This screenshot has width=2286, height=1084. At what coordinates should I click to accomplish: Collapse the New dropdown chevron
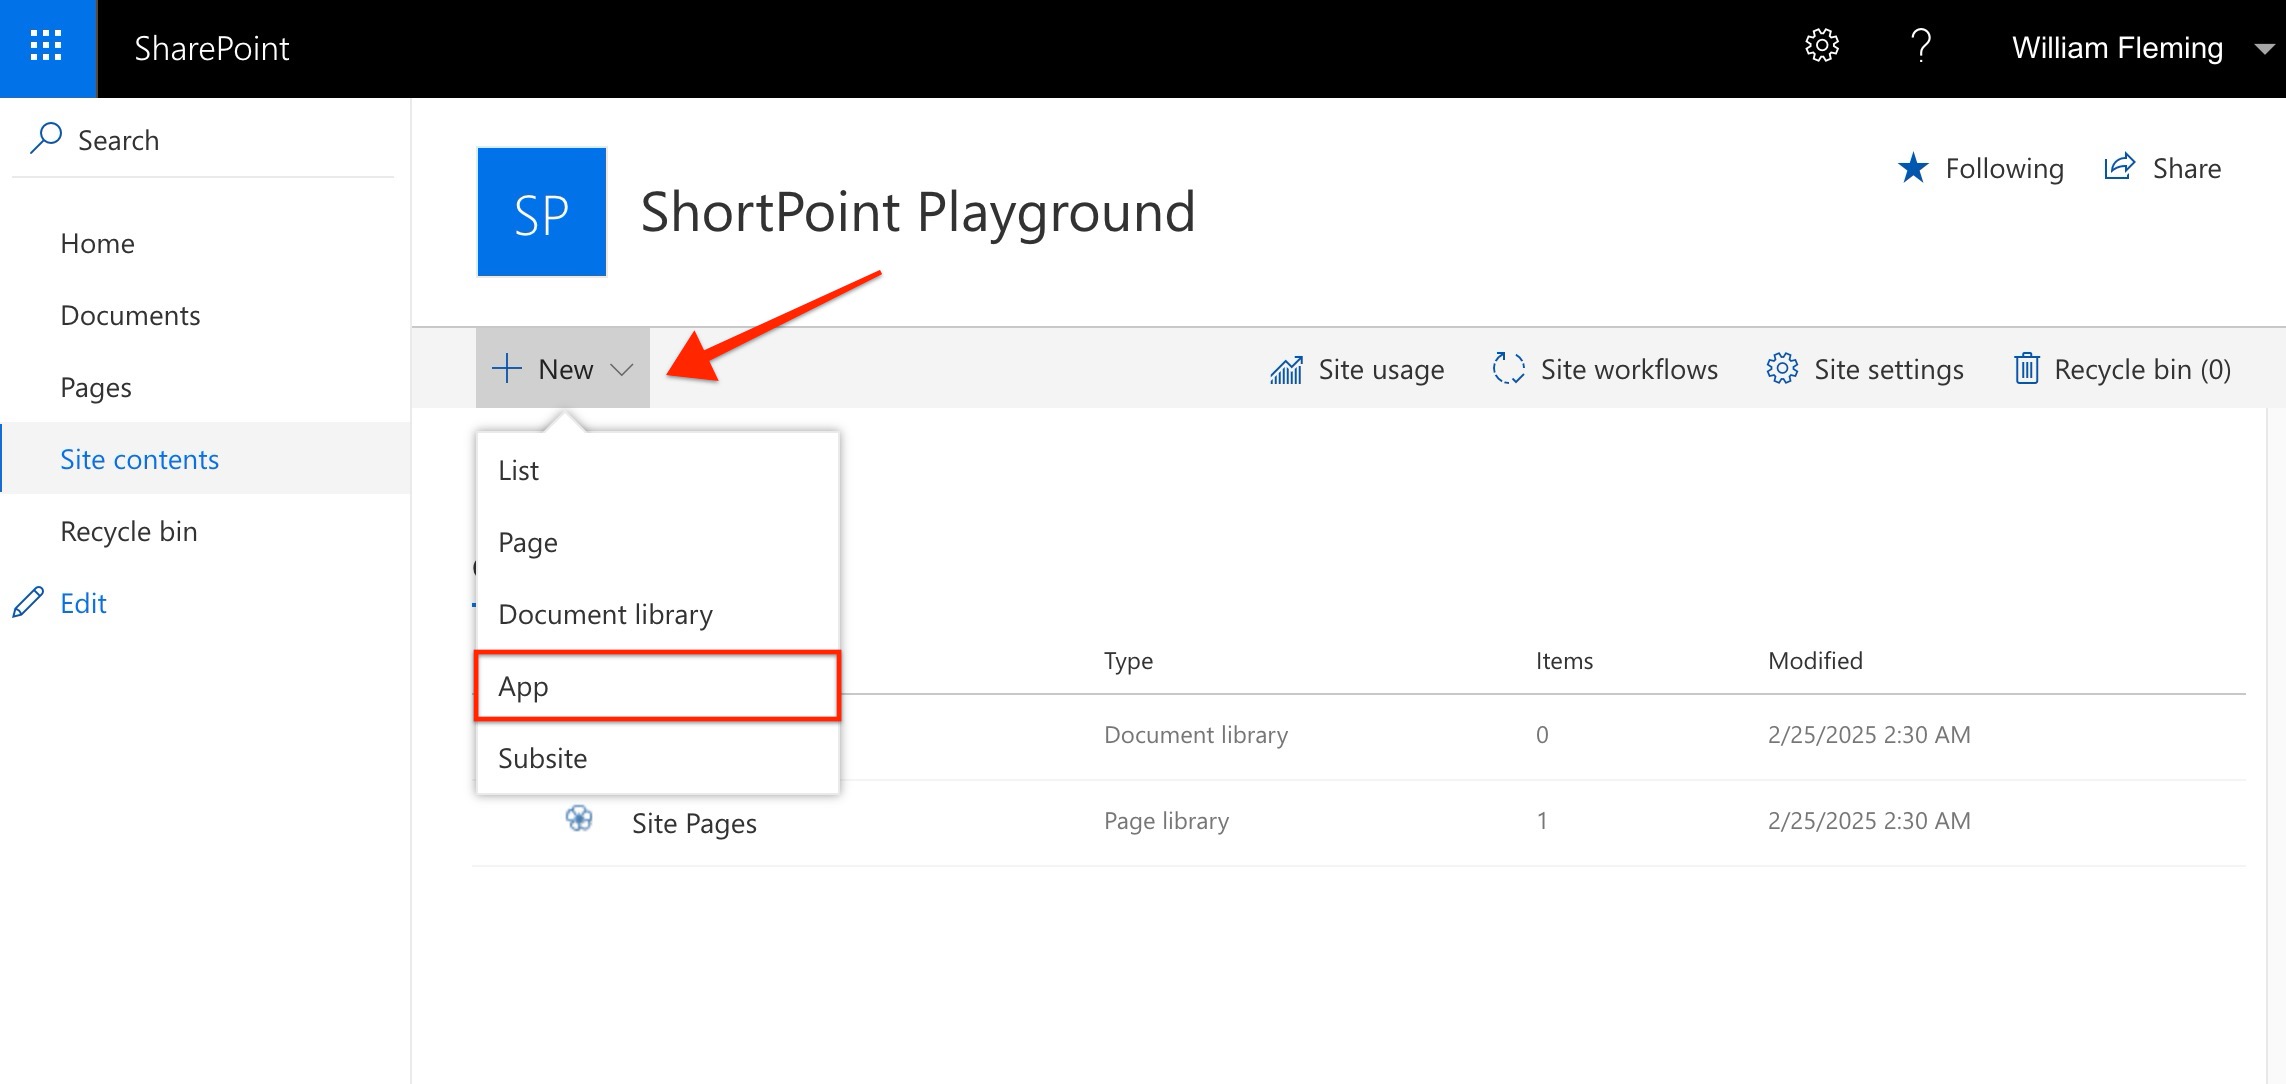(622, 370)
